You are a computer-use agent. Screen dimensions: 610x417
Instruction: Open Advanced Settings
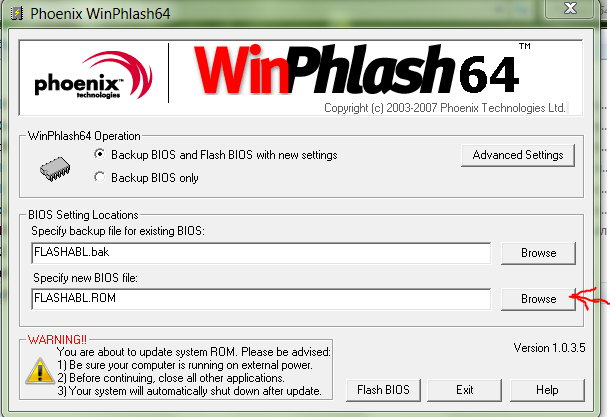[x=518, y=155]
